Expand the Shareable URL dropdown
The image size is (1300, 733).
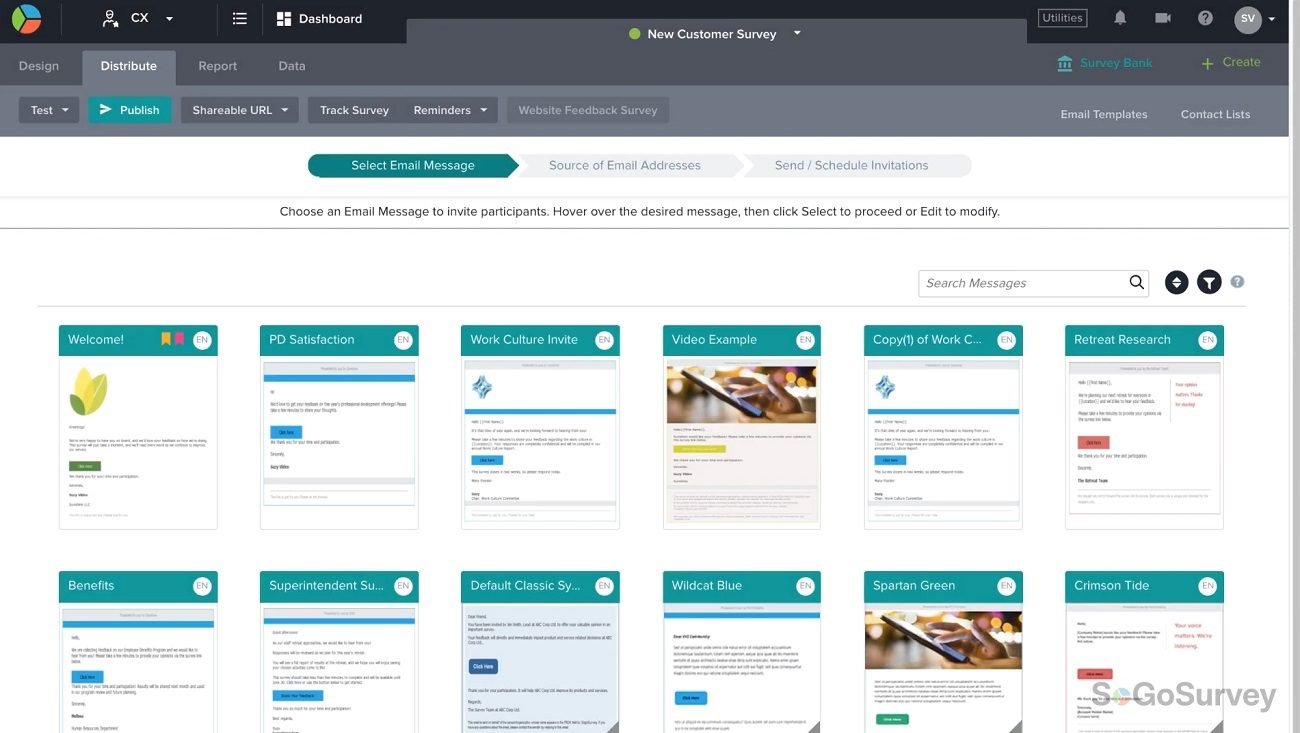click(x=238, y=109)
